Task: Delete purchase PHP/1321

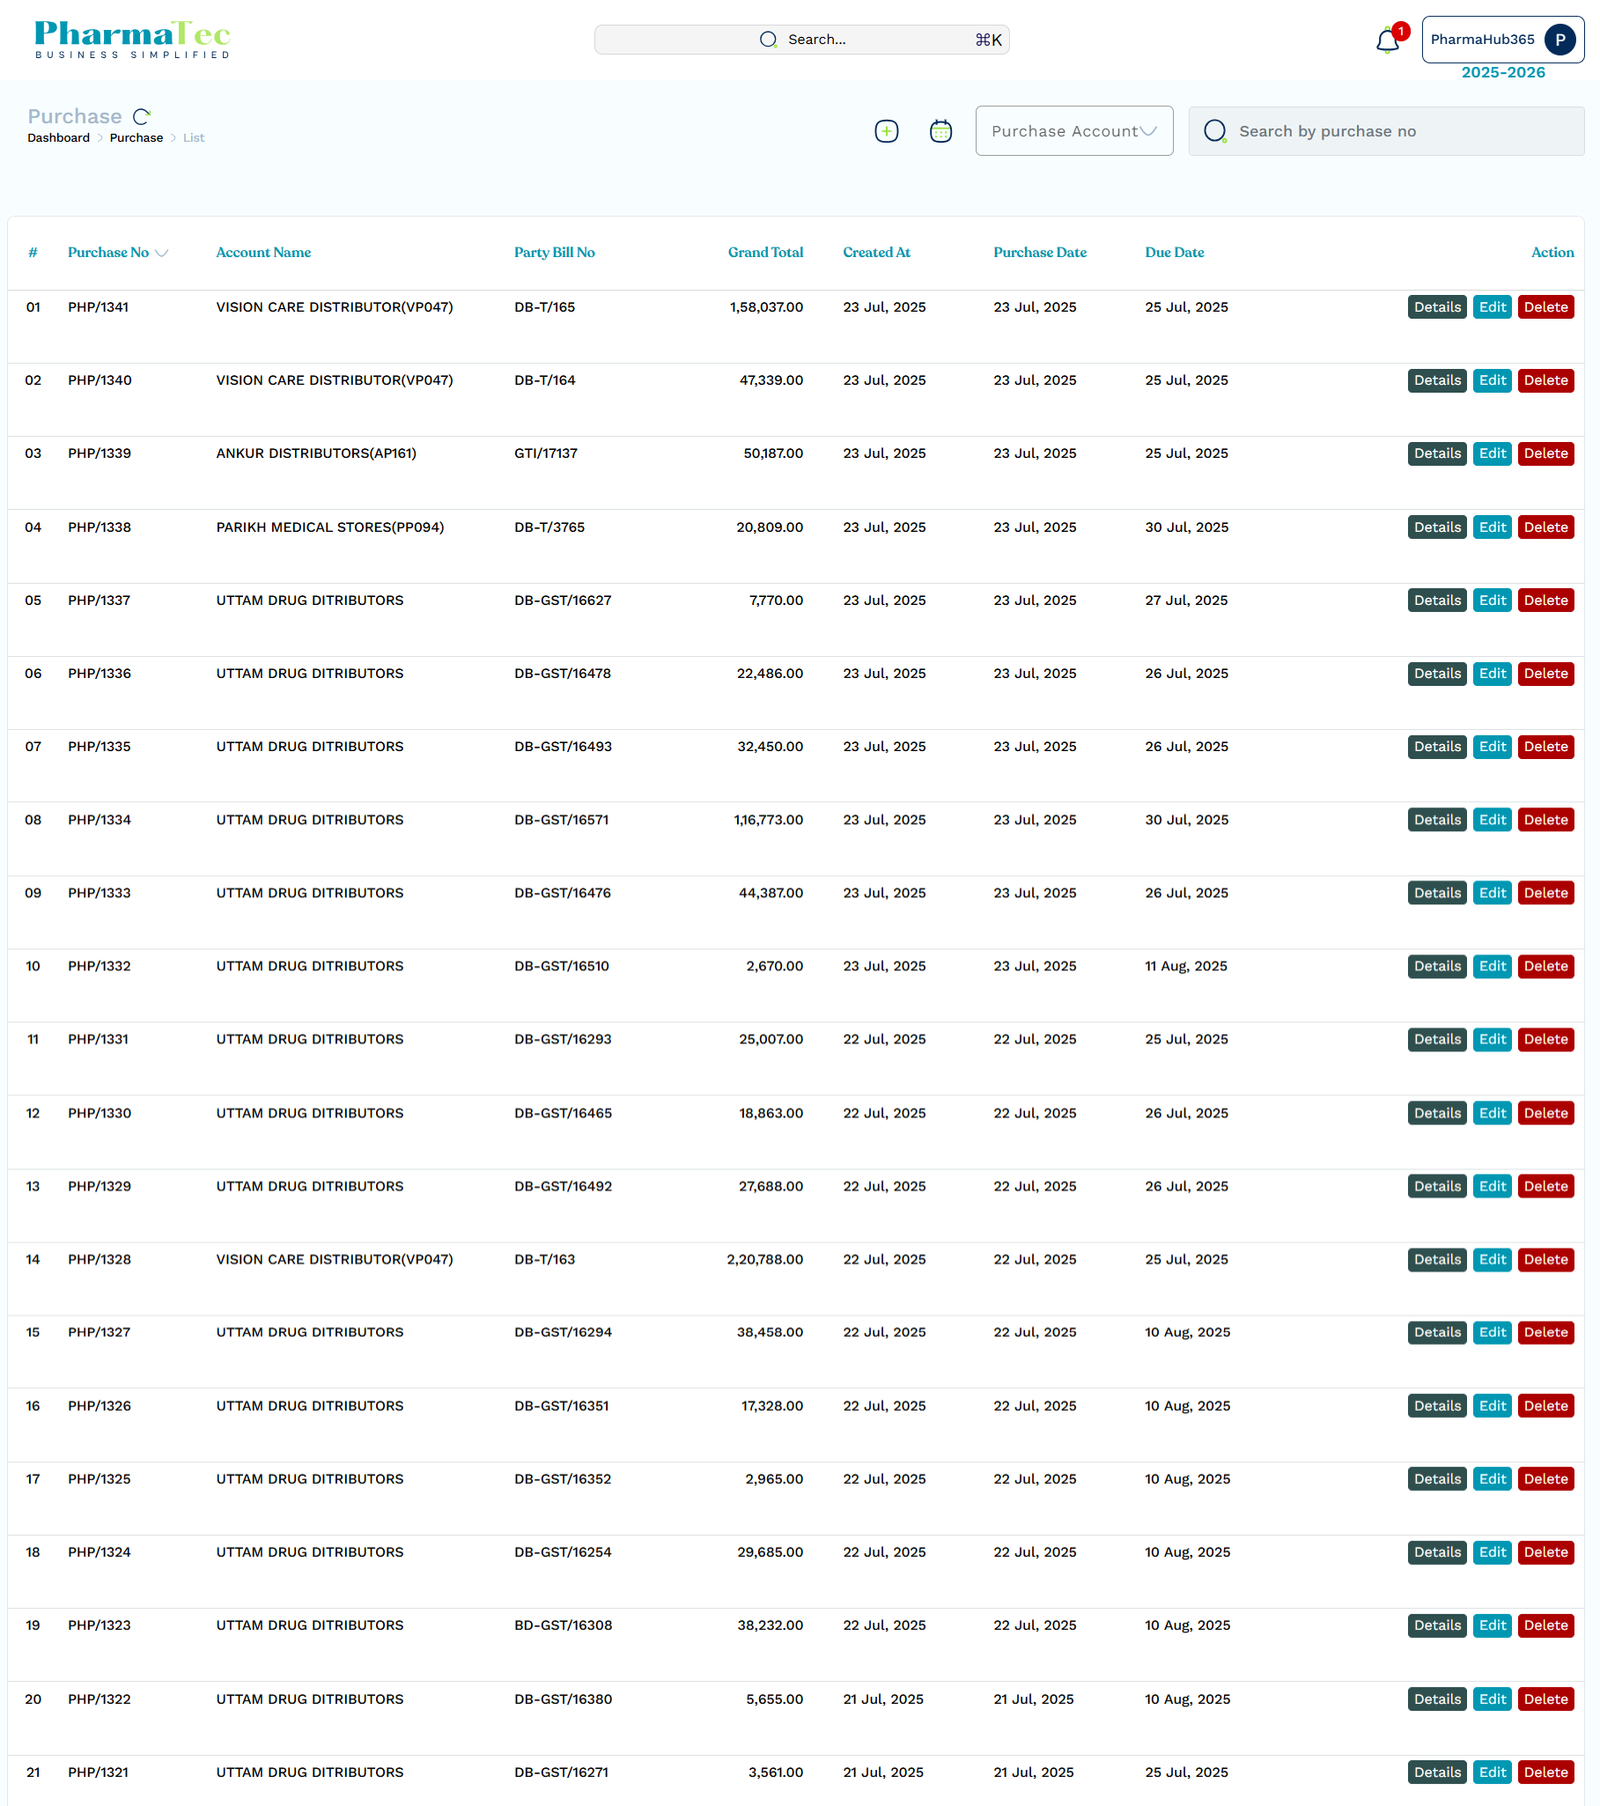Action: click(1546, 1772)
